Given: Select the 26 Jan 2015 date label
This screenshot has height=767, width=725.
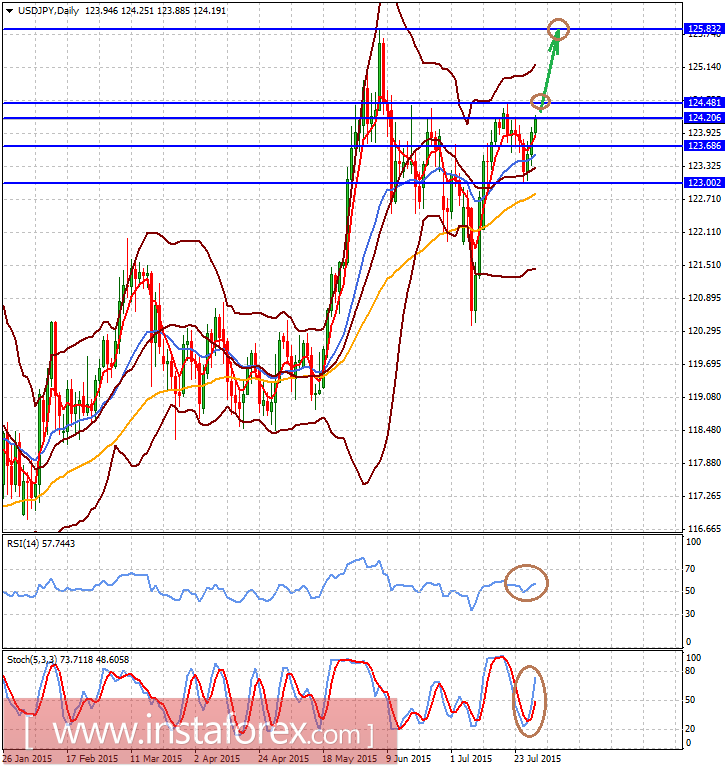Looking at the screenshot, I should click(27, 758).
